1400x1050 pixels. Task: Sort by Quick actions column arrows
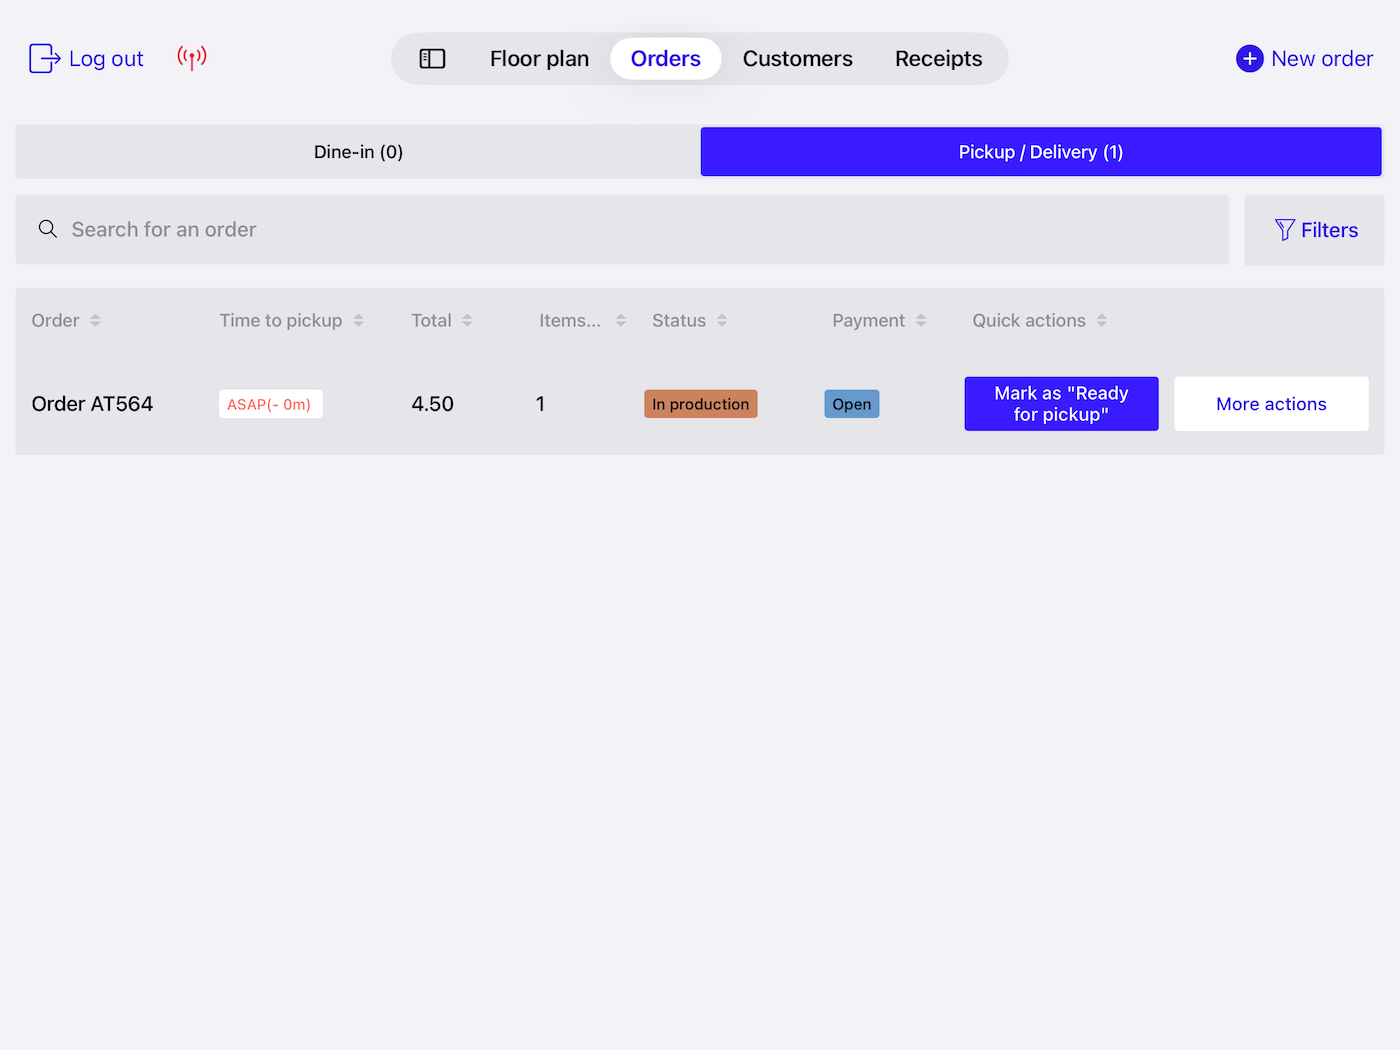point(1101,320)
